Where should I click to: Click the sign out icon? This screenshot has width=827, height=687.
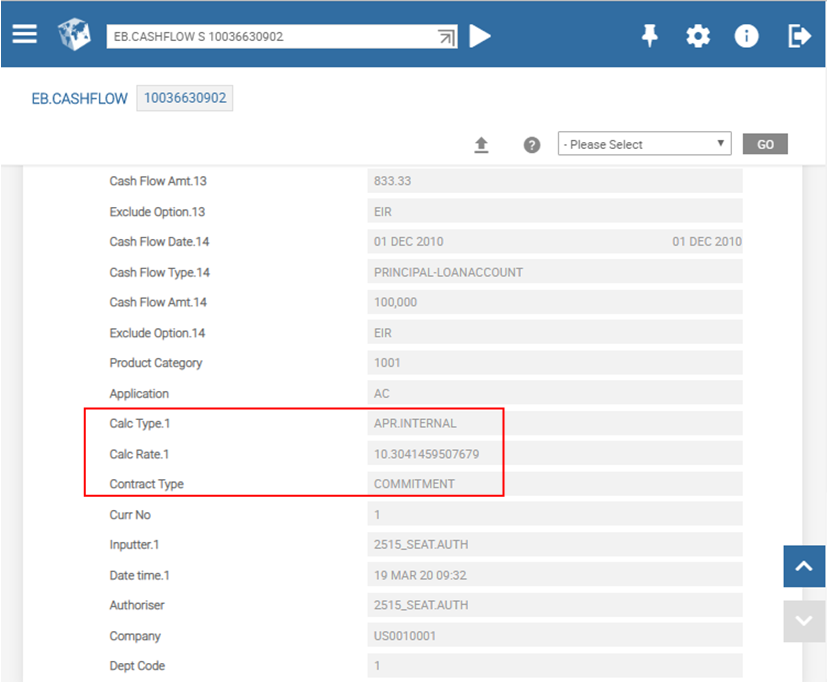(799, 36)
